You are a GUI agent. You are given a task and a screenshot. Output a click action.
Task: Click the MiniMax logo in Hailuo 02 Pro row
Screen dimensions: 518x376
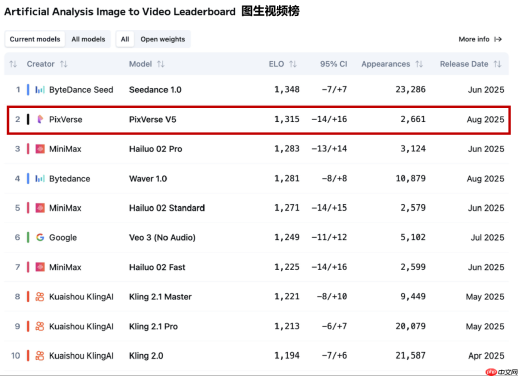pyautogui.click(x=40, y=149)
